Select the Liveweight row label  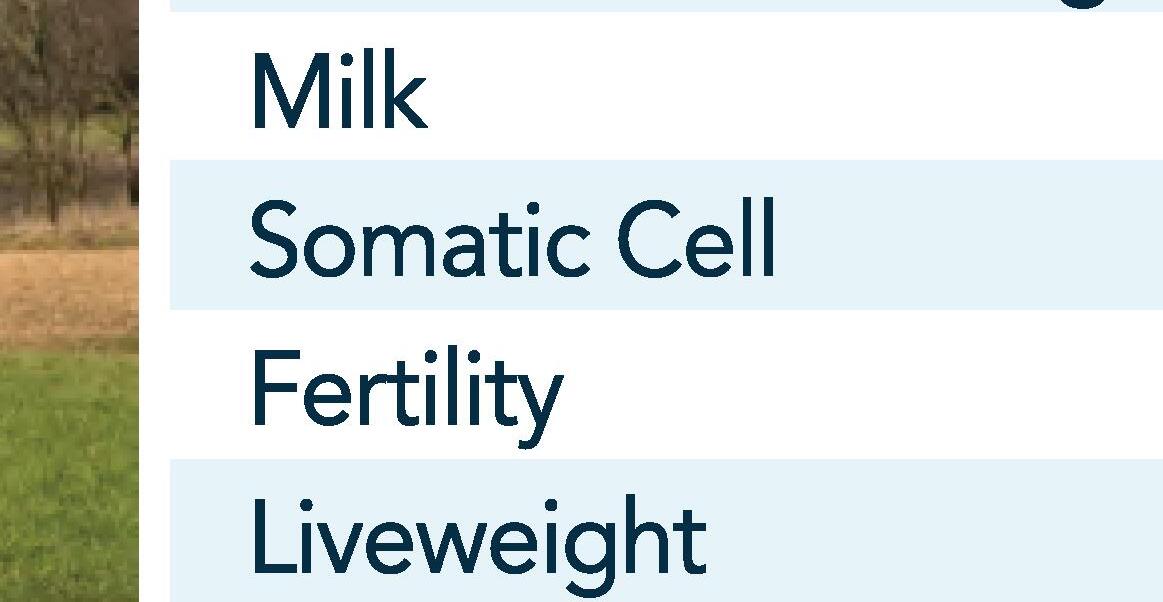coord(479,545)
